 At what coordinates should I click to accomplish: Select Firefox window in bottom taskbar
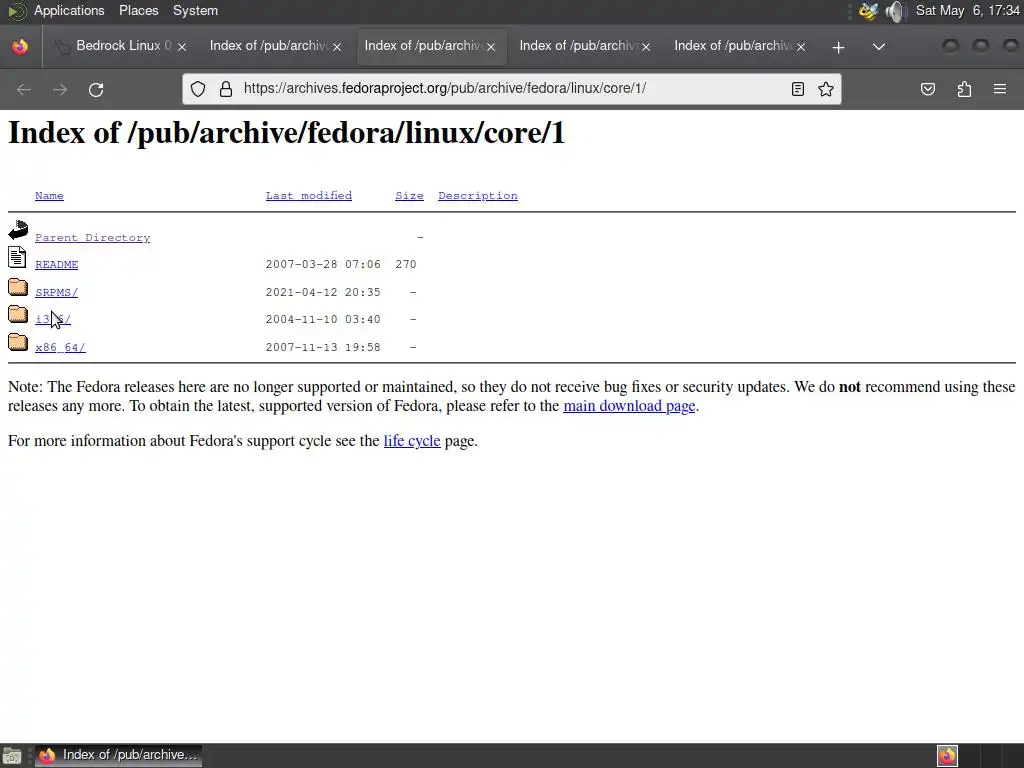point(118,755)
